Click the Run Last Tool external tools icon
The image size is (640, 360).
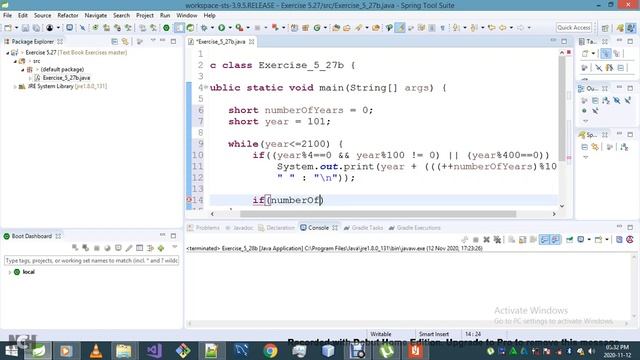coord(240,28)
